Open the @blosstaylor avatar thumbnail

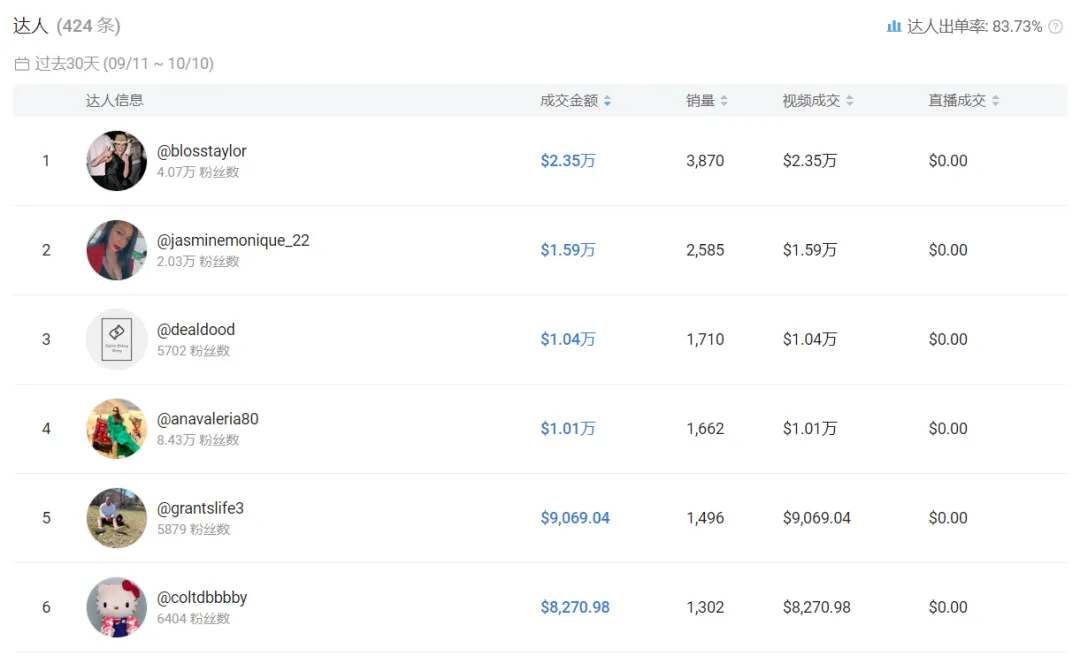(116, 161)
